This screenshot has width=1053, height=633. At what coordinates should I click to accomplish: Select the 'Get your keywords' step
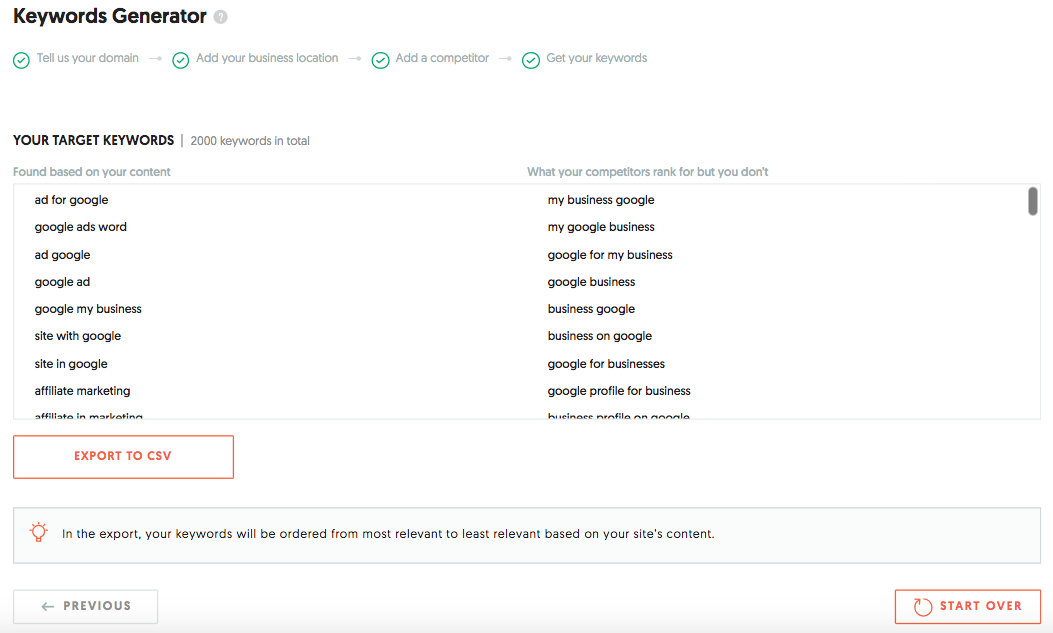tap(596, 58)
